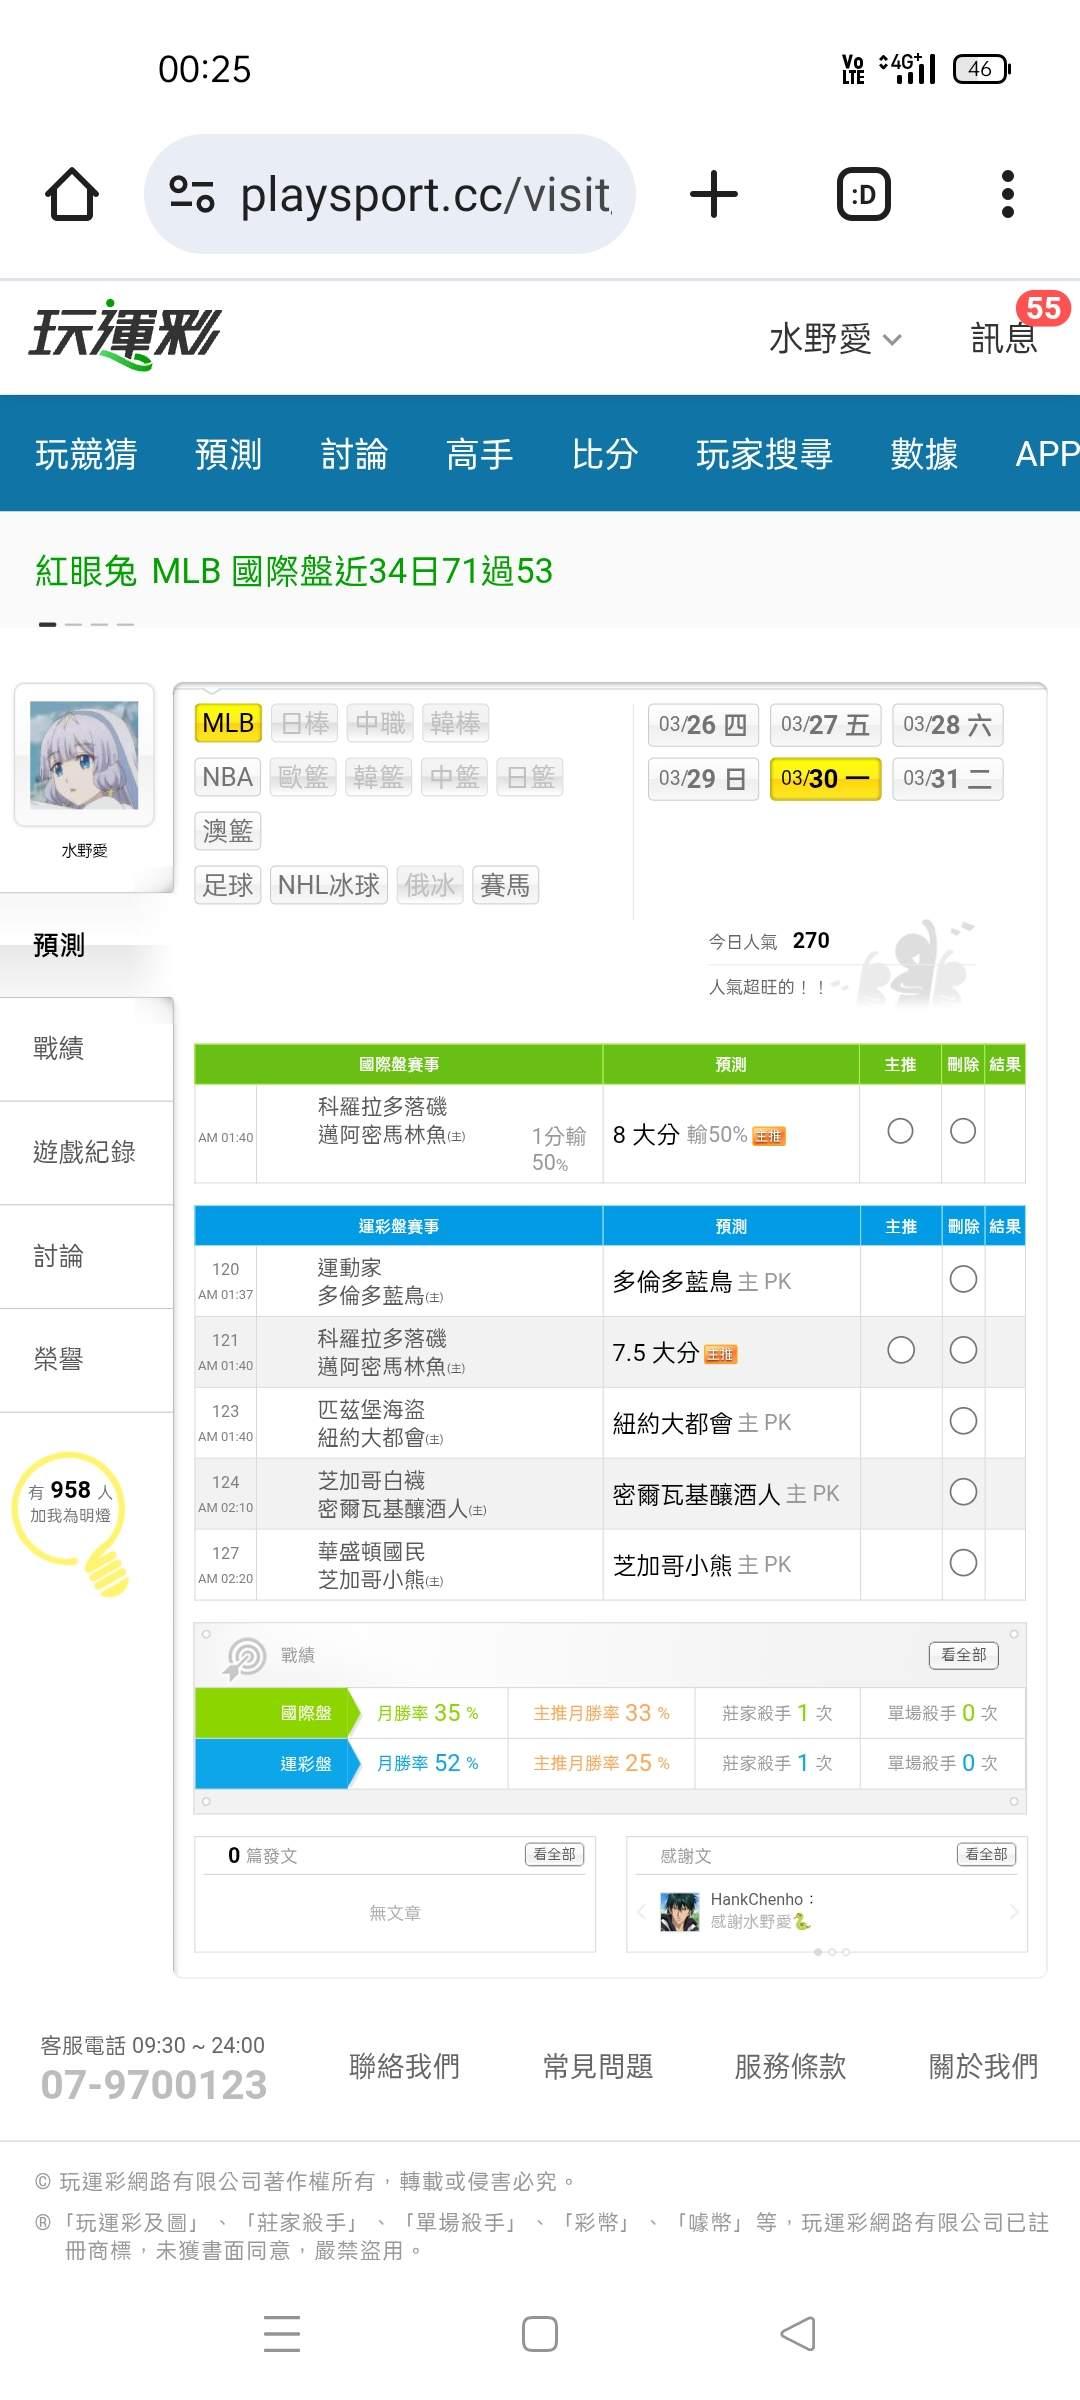Tap the banner carousel indicator dots

(x=86, y=624)
